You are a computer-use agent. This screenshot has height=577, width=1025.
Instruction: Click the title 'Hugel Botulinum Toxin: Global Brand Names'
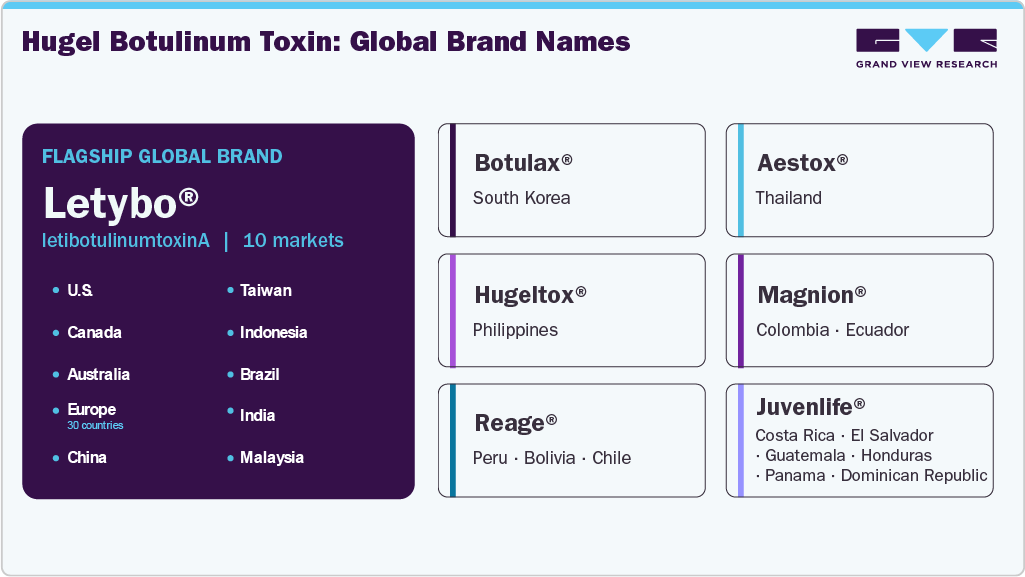(x=326, y=42)
